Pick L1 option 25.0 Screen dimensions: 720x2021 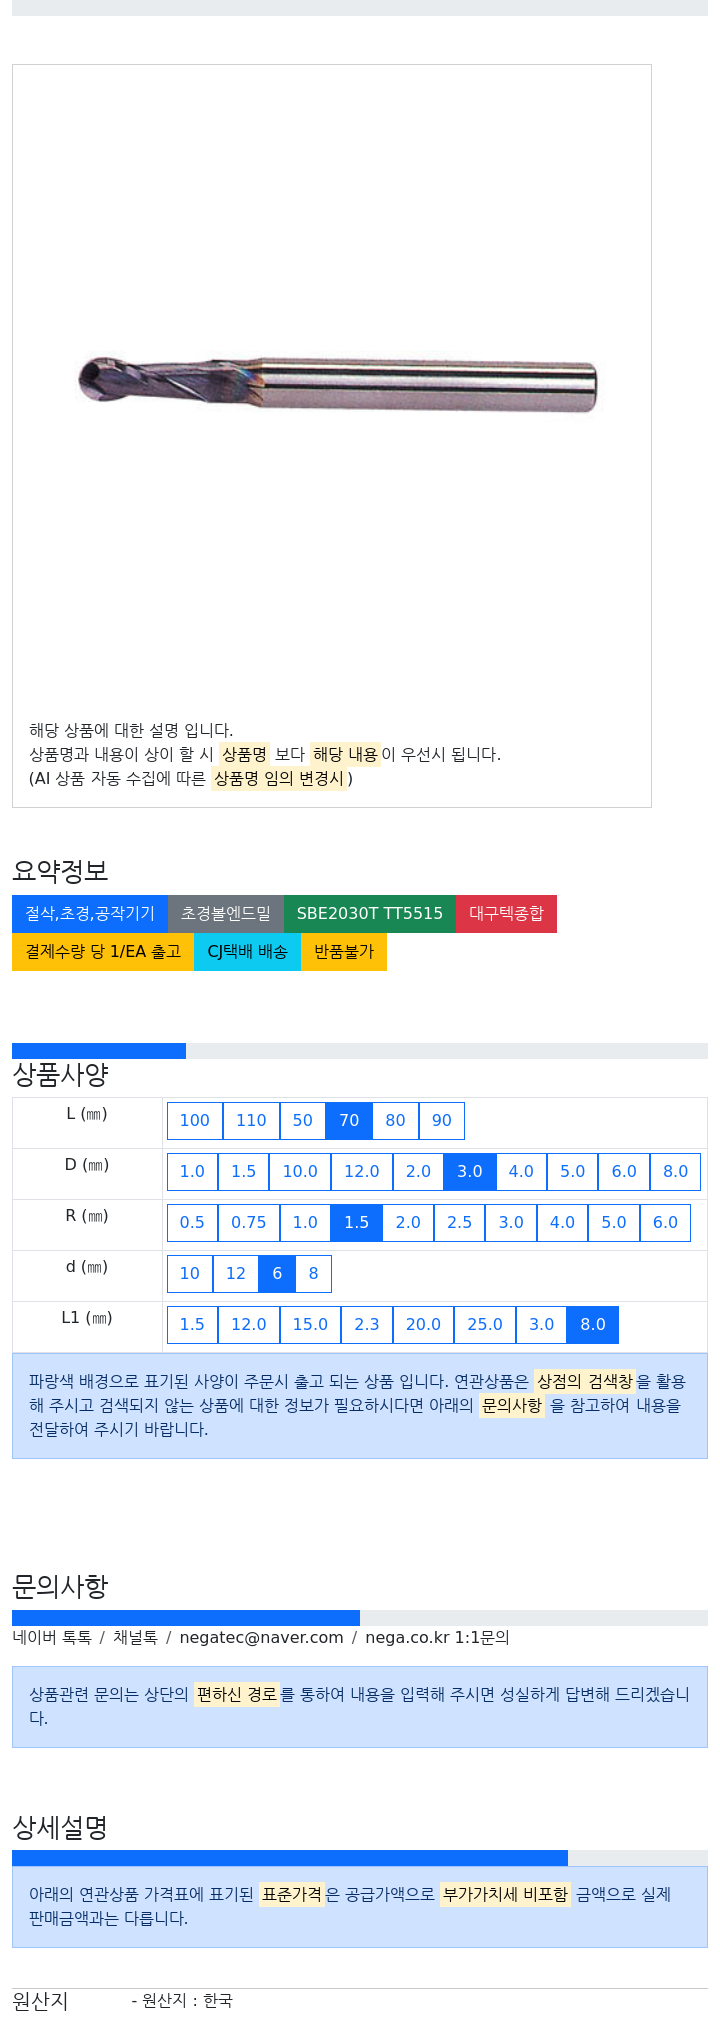(x=485, y=1325)
